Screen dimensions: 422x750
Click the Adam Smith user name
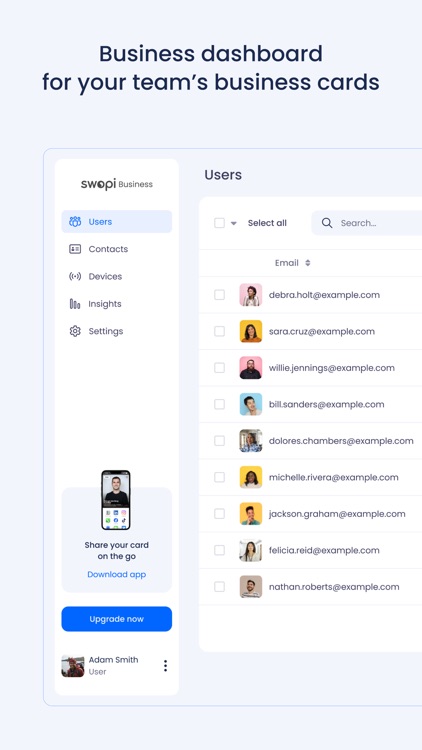[113, 660]
